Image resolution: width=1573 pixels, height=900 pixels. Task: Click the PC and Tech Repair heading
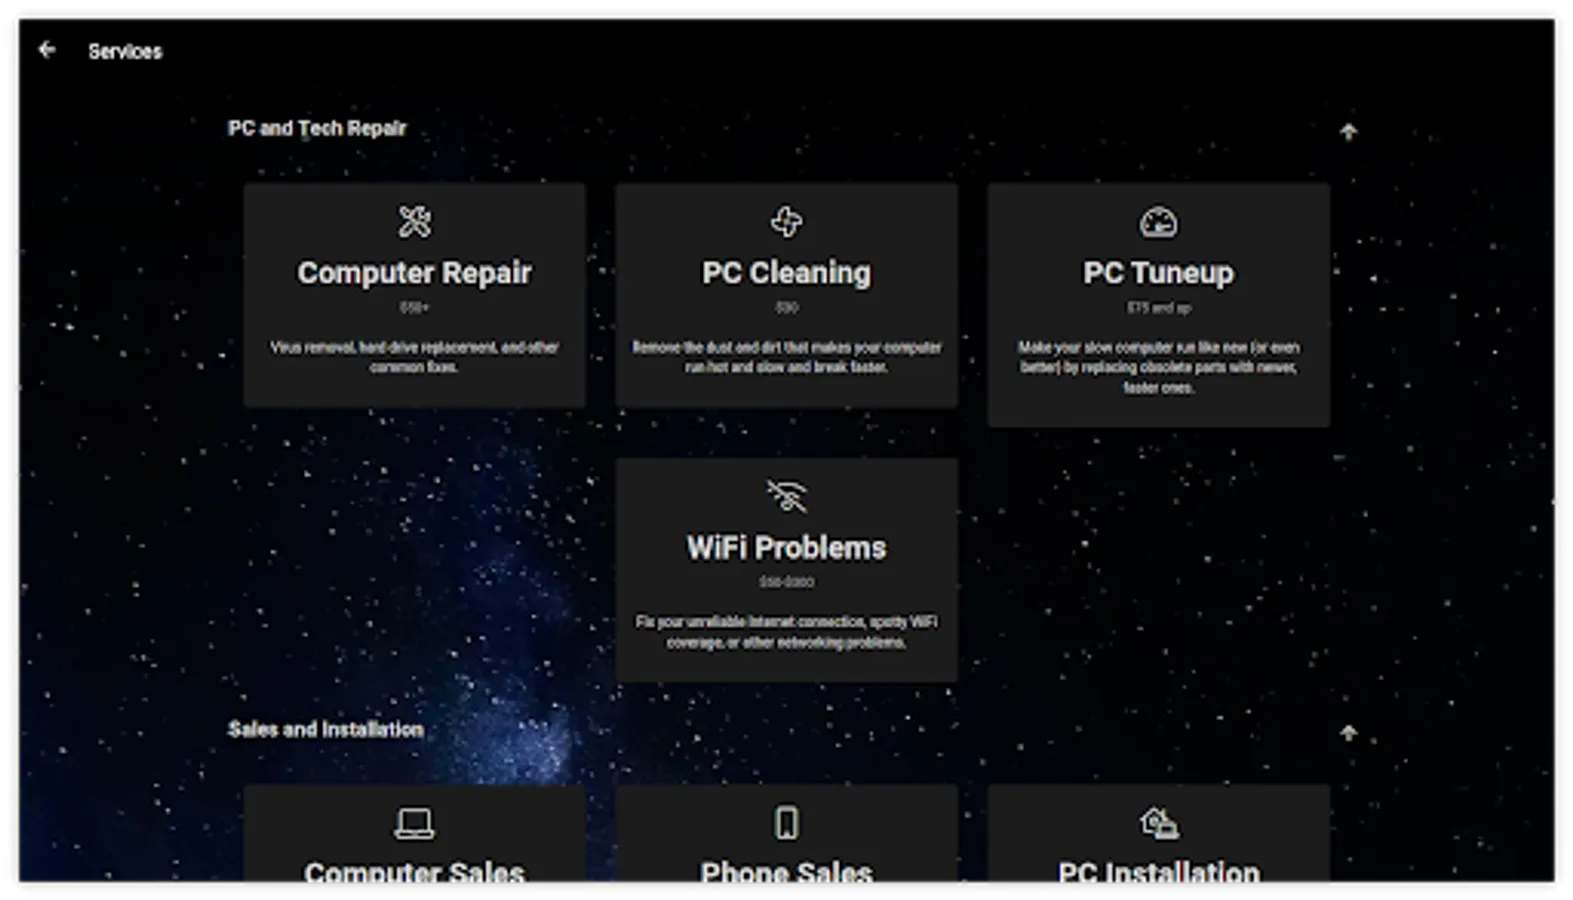pyautogui.click(x=317, y=128)
